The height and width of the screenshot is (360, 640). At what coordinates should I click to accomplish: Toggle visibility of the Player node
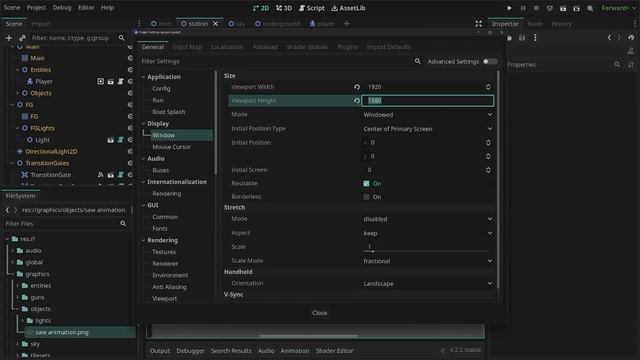130,82
